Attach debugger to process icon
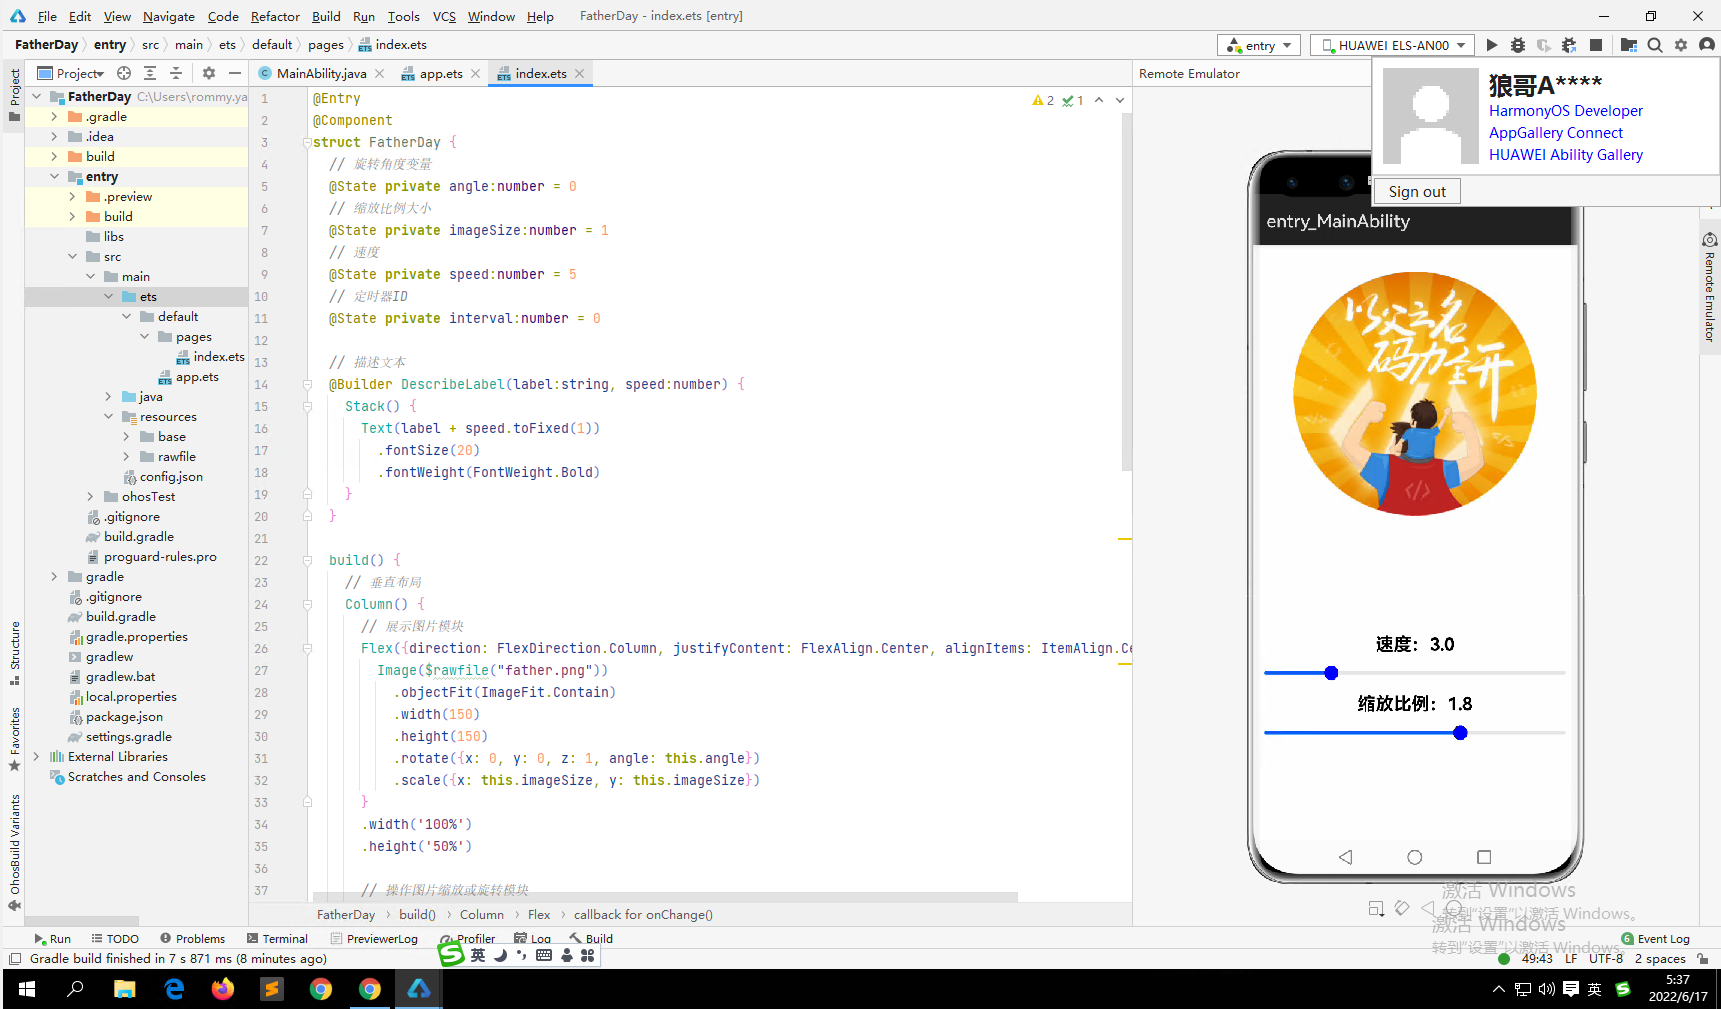1721x1009 pixels. [1569, 45]
